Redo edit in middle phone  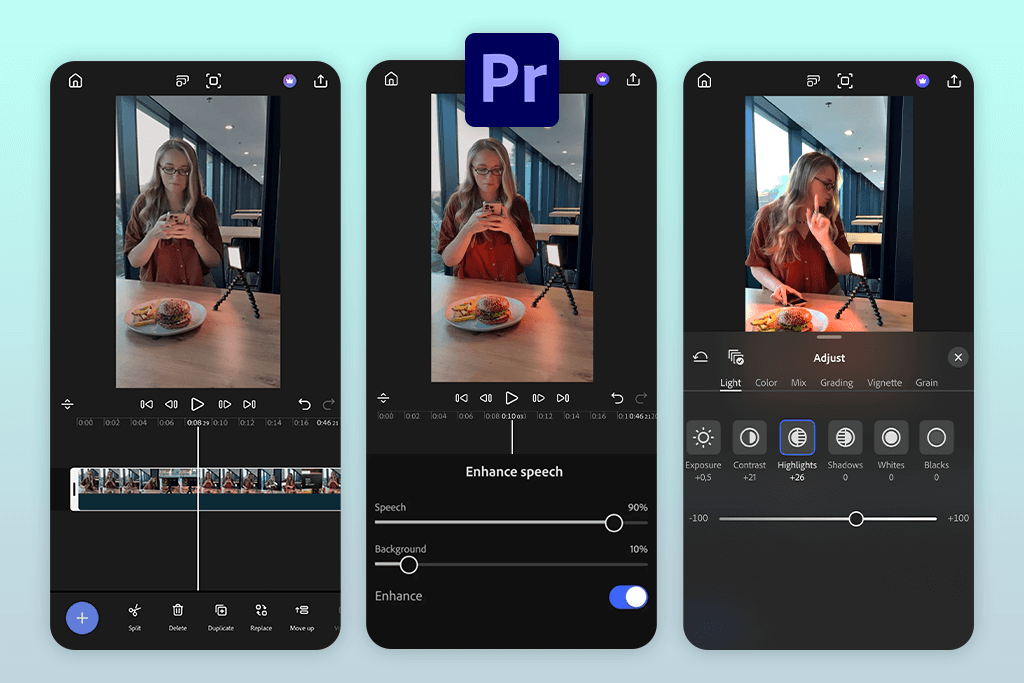coord(641,398)
